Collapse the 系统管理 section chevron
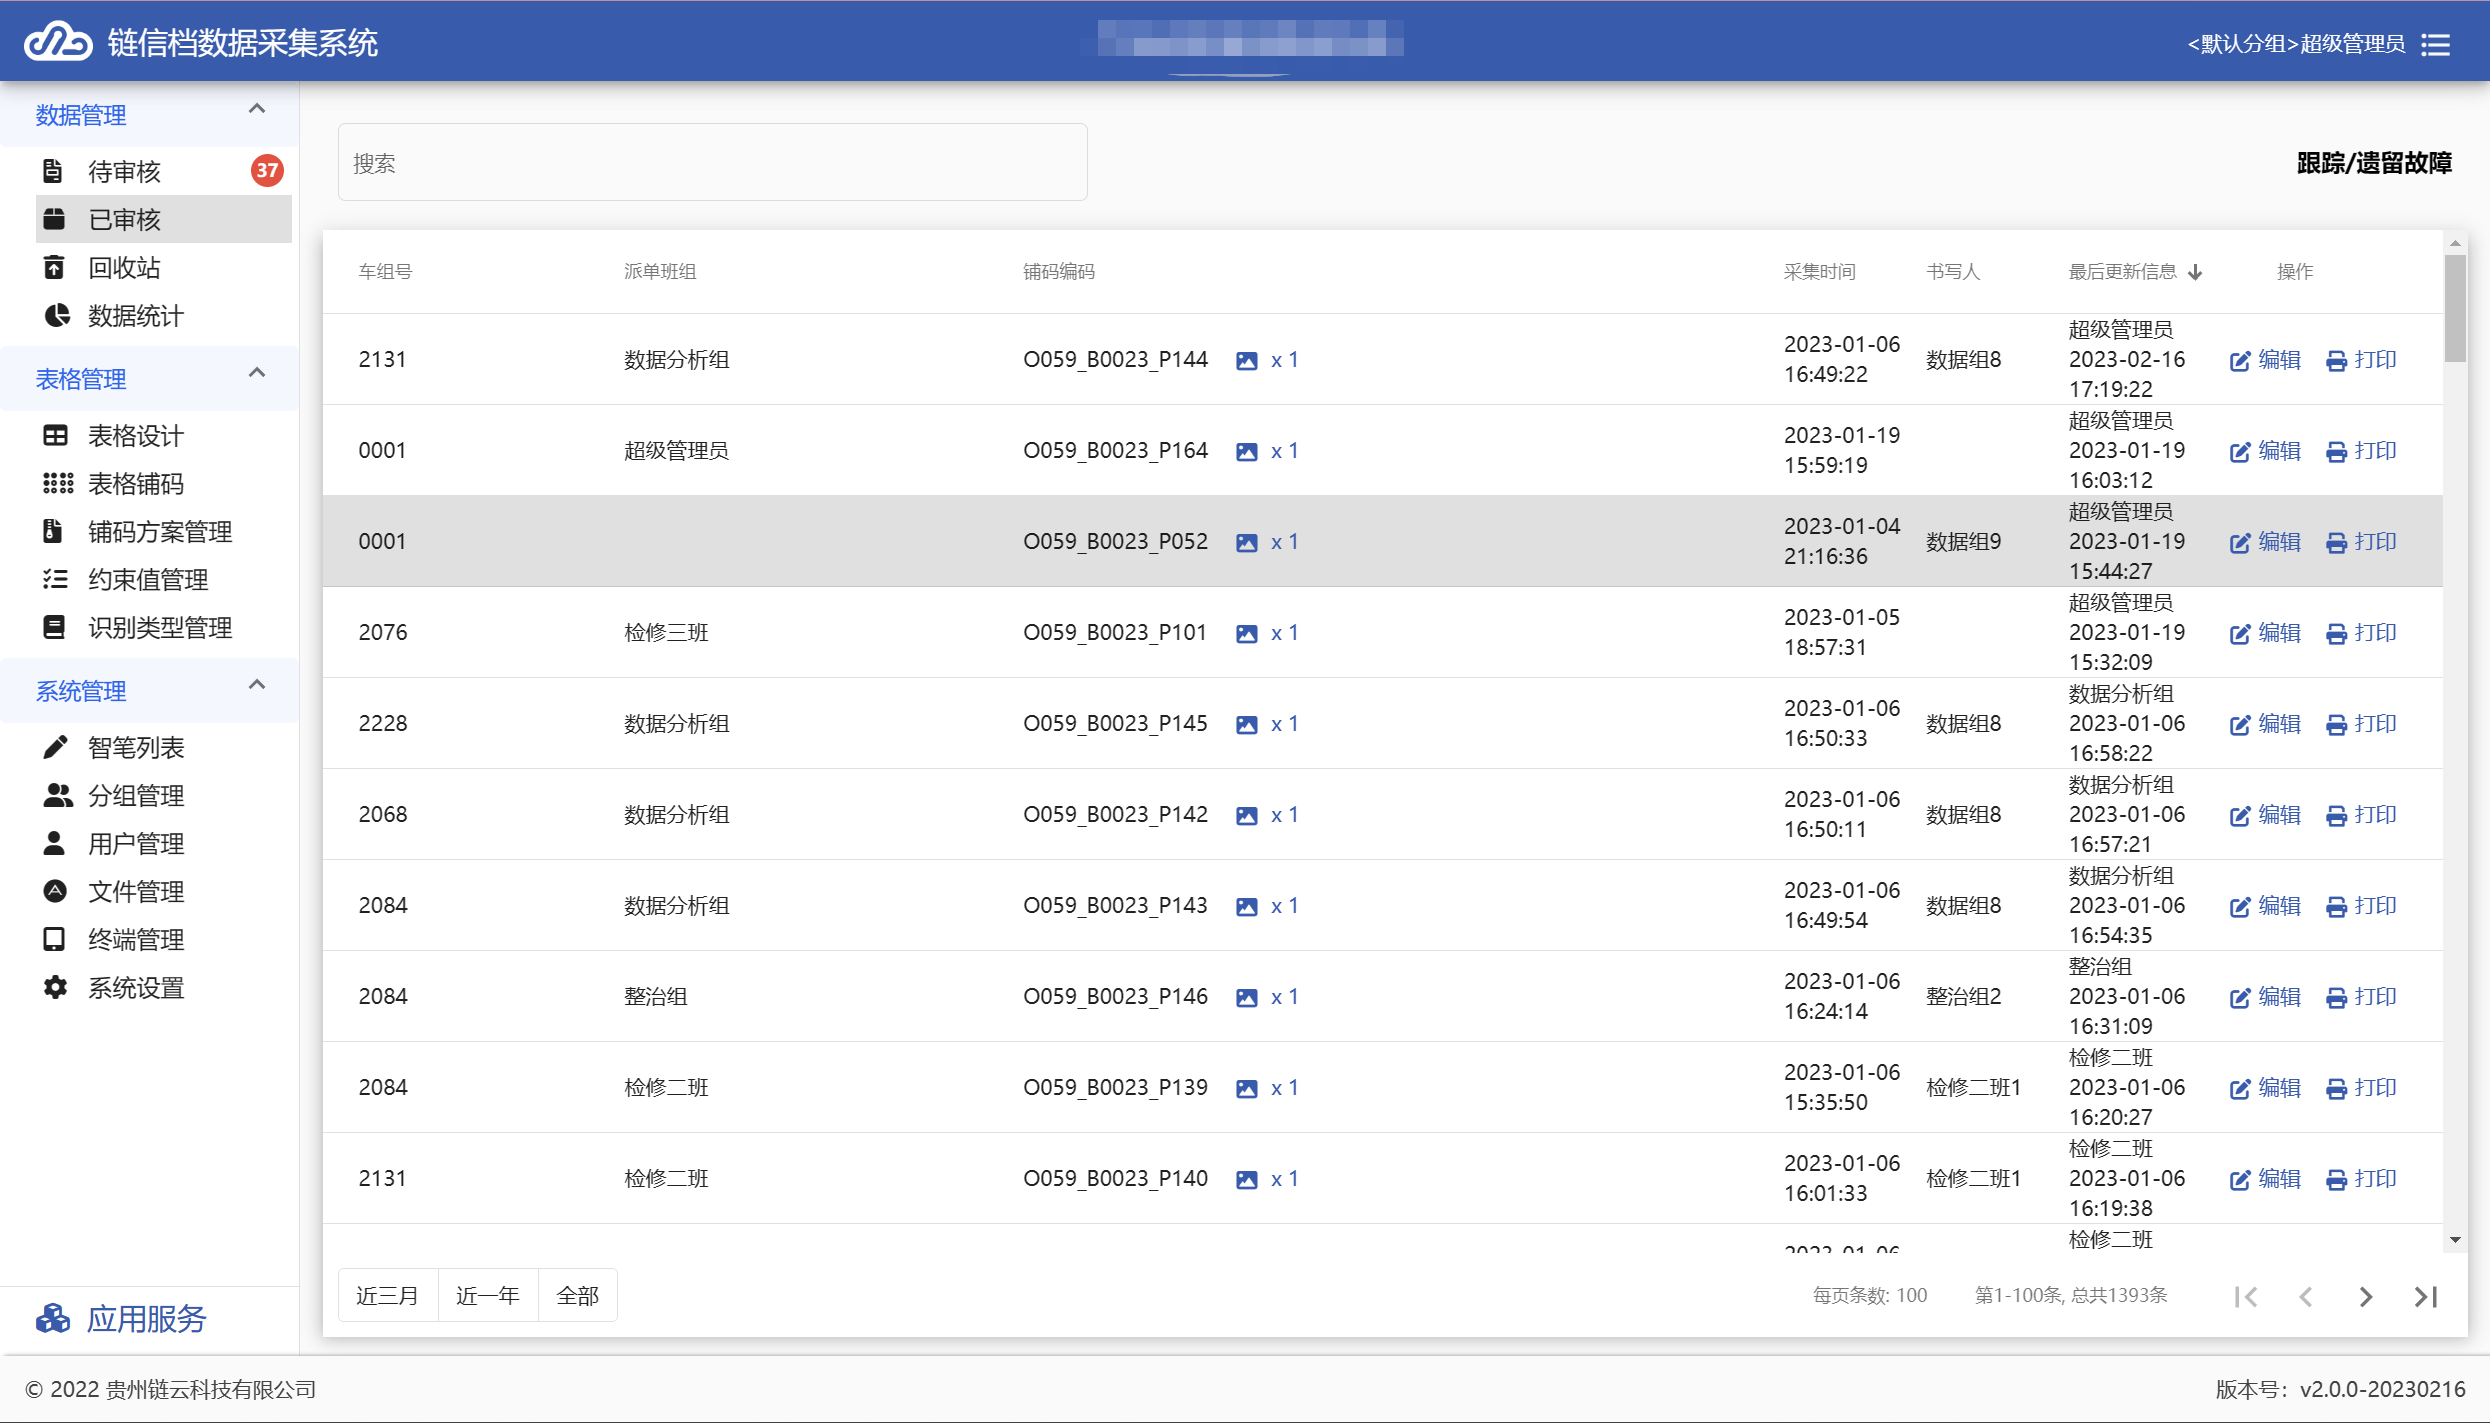This screenshot has width=2490, height=1423. pyautogui.click(x=257, y=685)
